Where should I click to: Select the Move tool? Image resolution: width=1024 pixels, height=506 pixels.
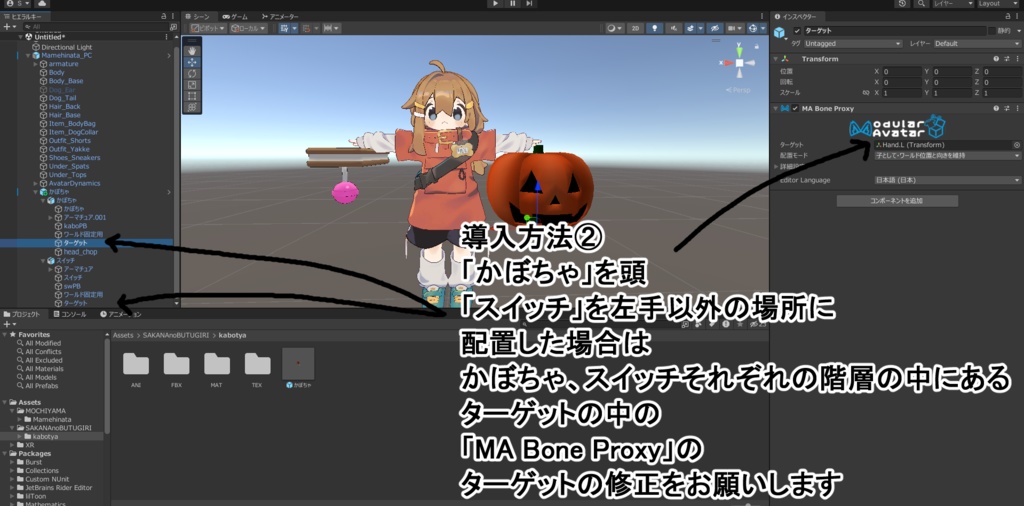pyautogui.click(x=192, y=62)
